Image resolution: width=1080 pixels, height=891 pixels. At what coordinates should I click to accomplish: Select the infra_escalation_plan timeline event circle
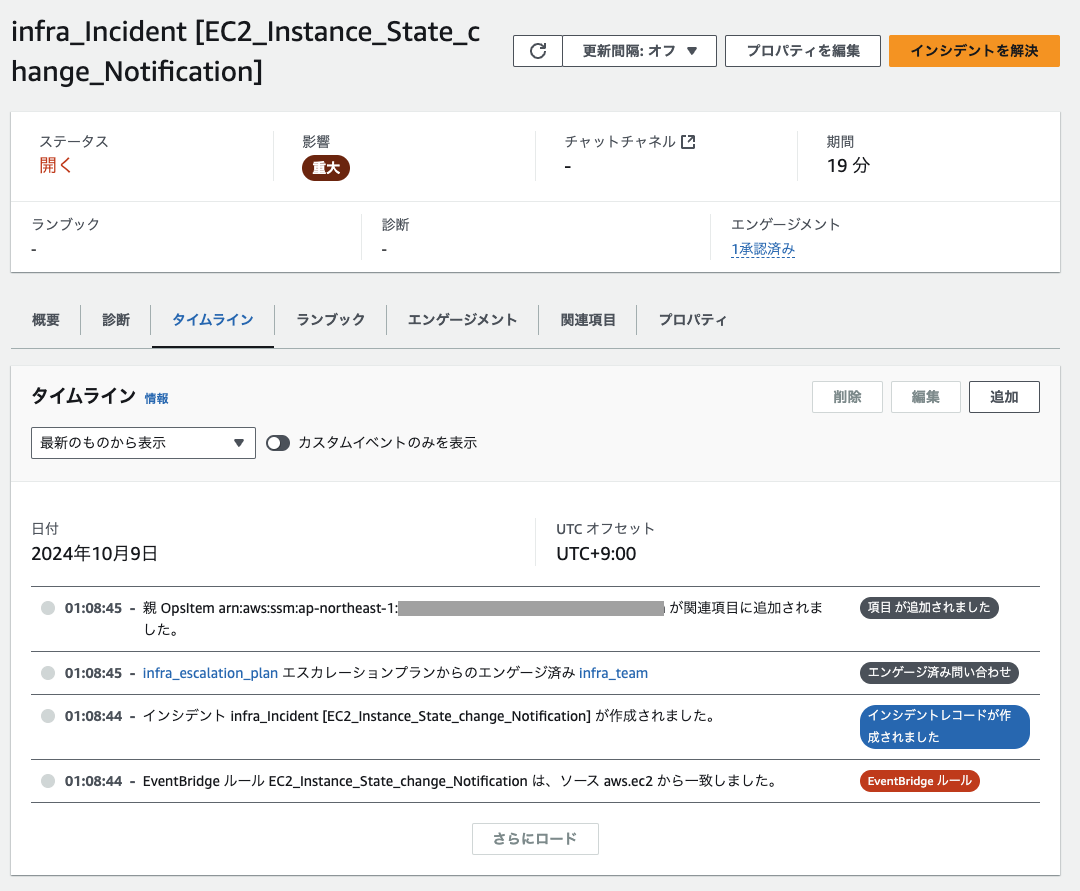(x=48, y=673)
